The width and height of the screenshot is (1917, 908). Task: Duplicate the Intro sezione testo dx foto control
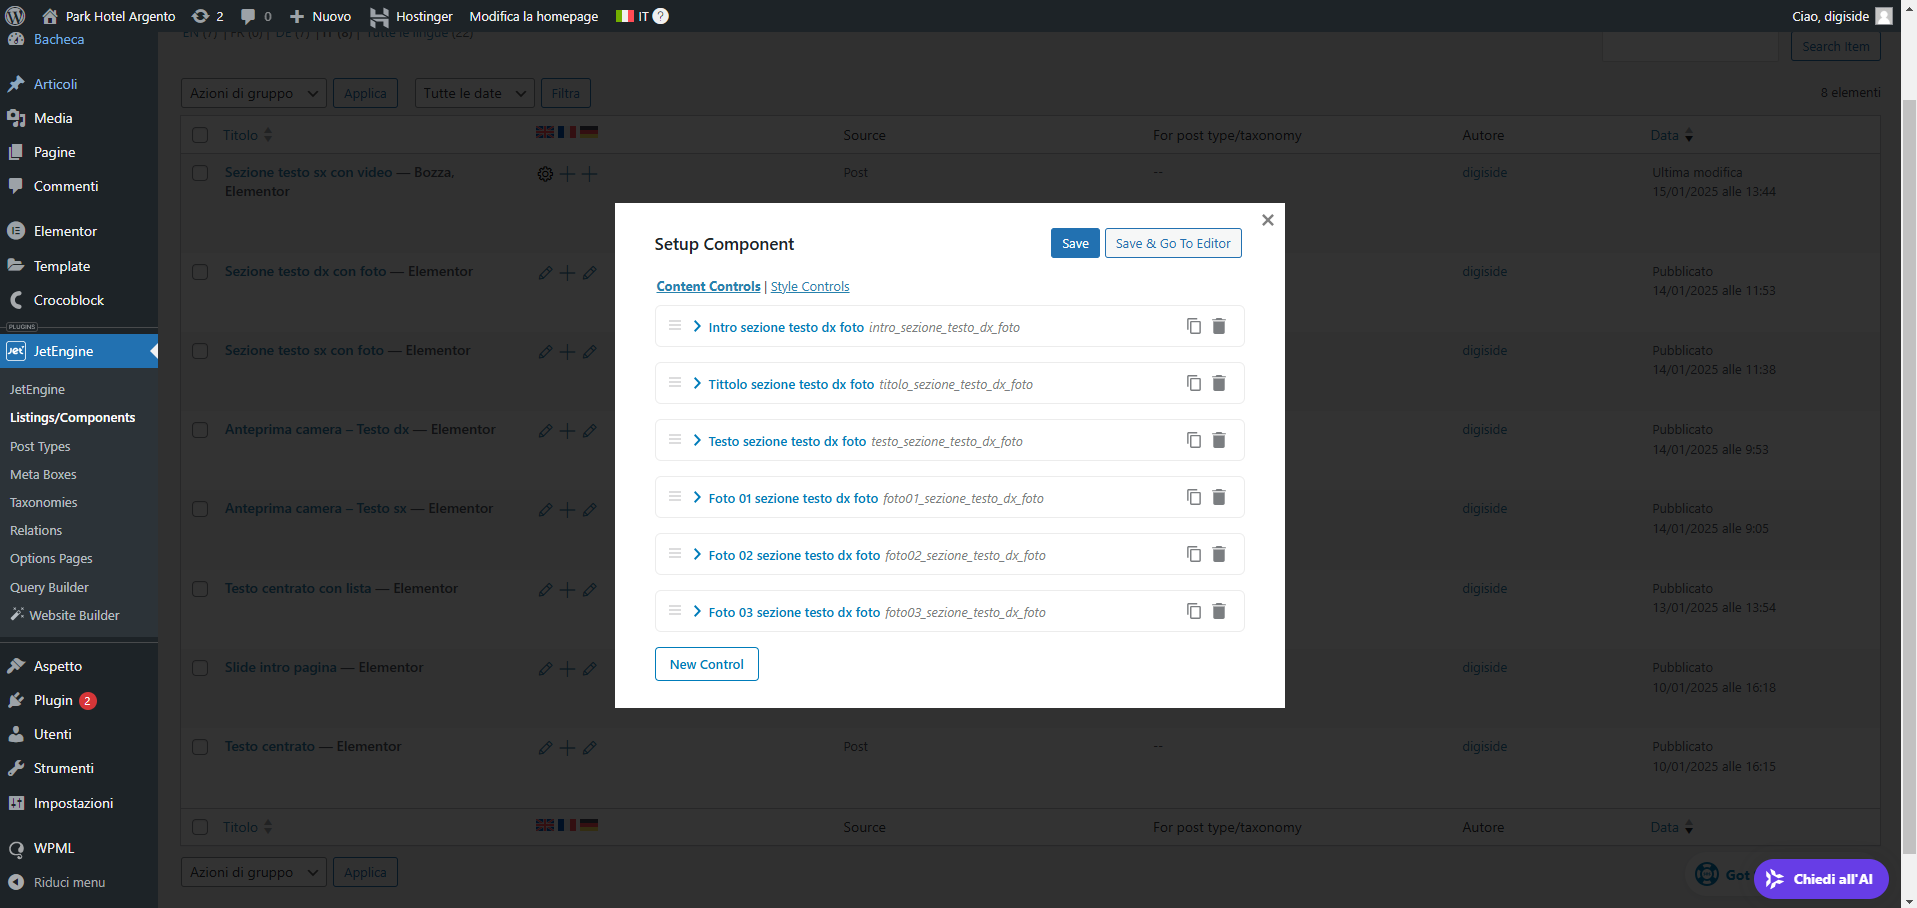(1193, 326)
